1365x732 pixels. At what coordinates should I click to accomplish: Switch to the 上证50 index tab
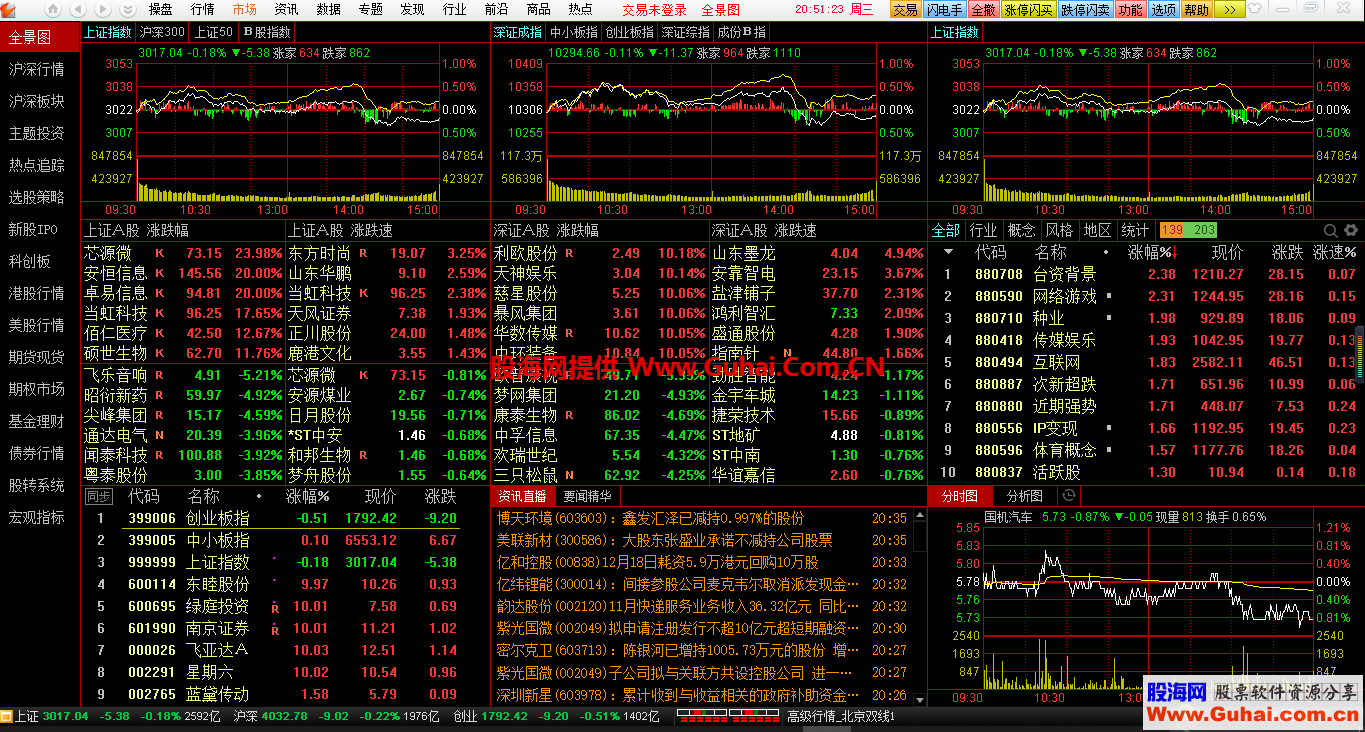pos(214,31)
